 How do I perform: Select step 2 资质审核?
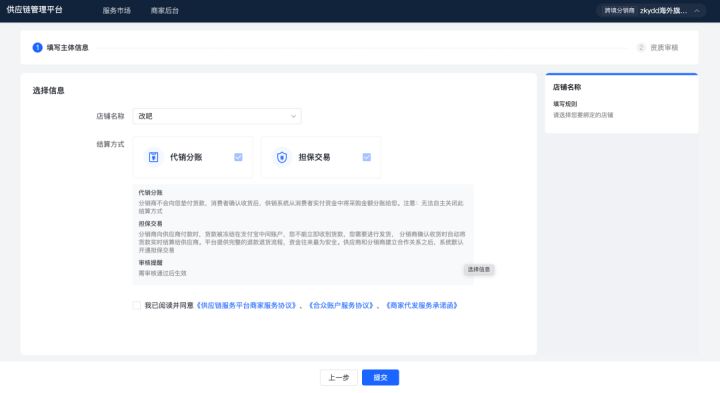point(658,47)
